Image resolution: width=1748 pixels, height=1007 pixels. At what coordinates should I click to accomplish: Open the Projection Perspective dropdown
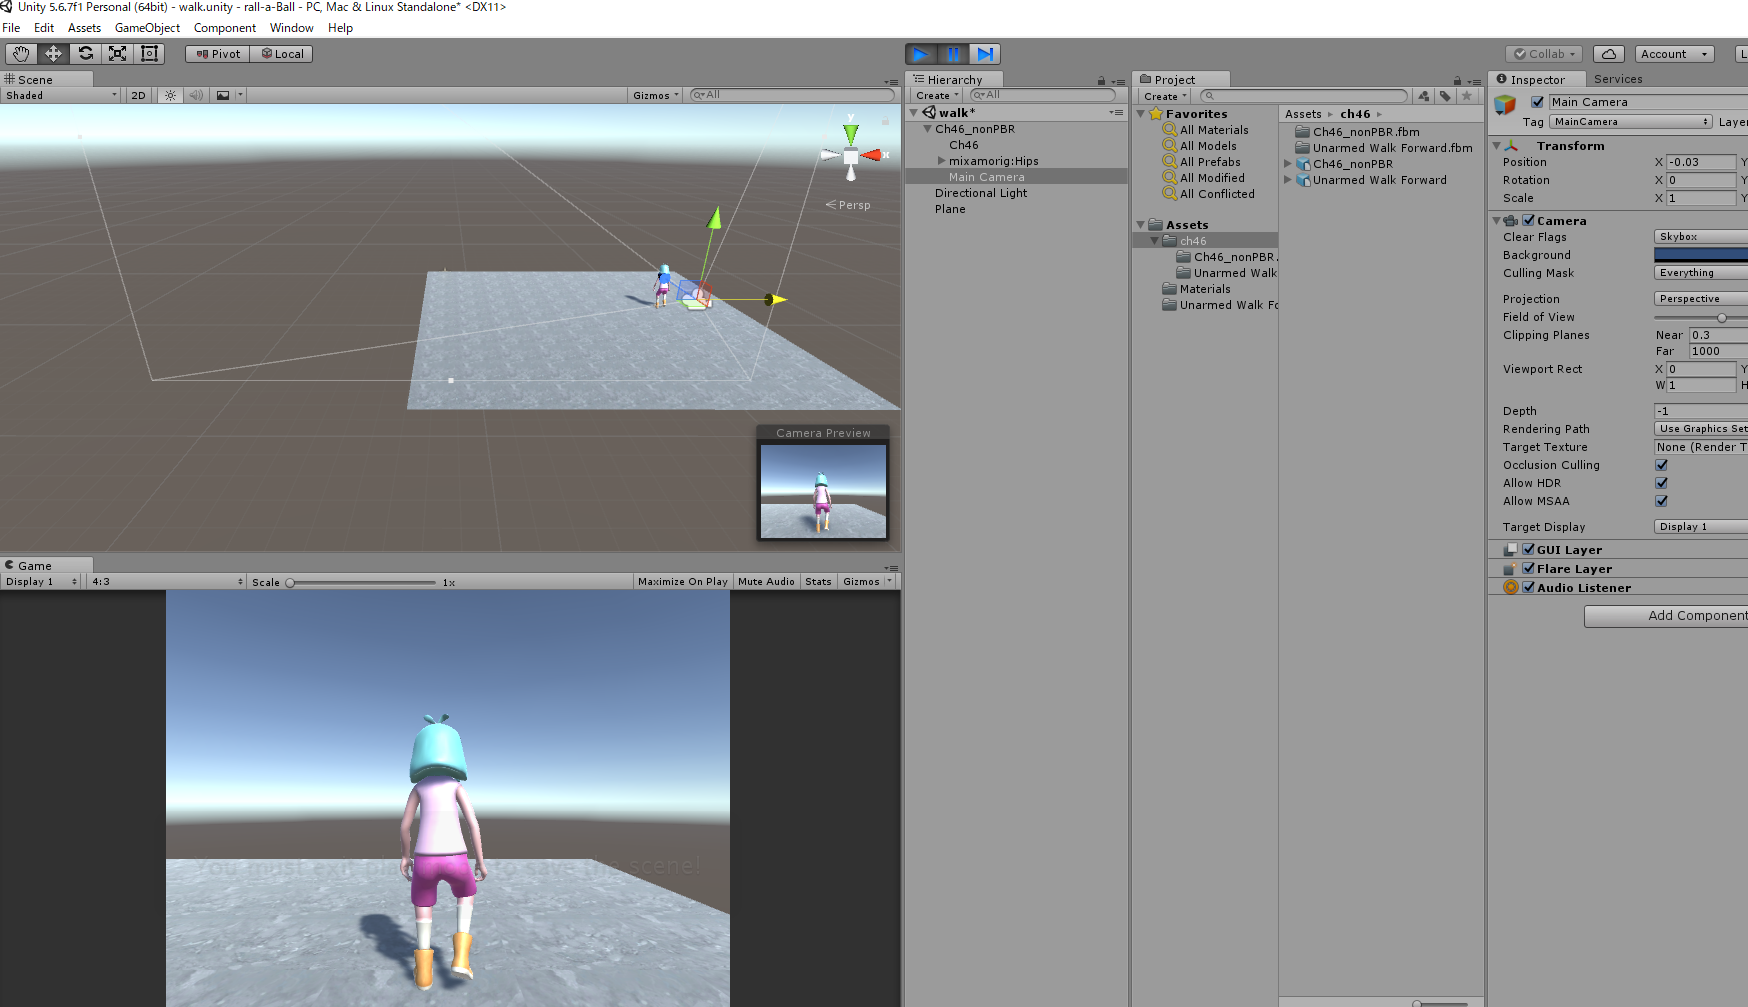coord(1700,299)
